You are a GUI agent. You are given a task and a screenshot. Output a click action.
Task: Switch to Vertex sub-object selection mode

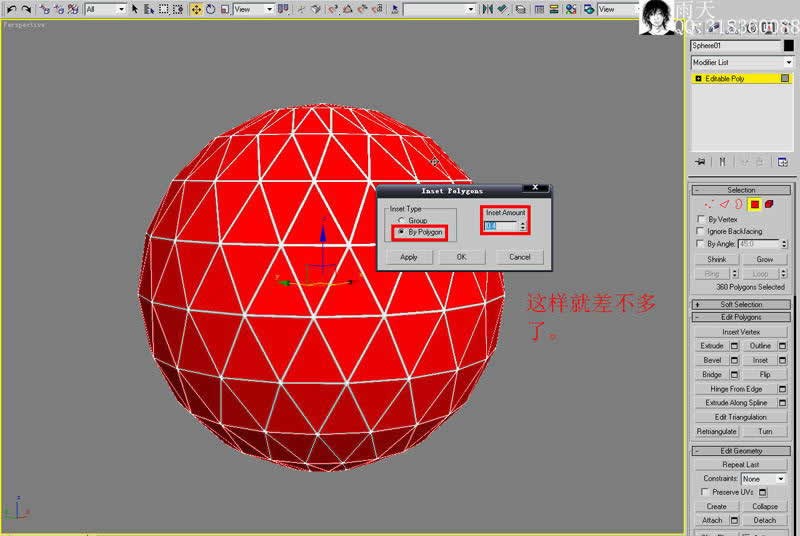[x=709, y=204]
